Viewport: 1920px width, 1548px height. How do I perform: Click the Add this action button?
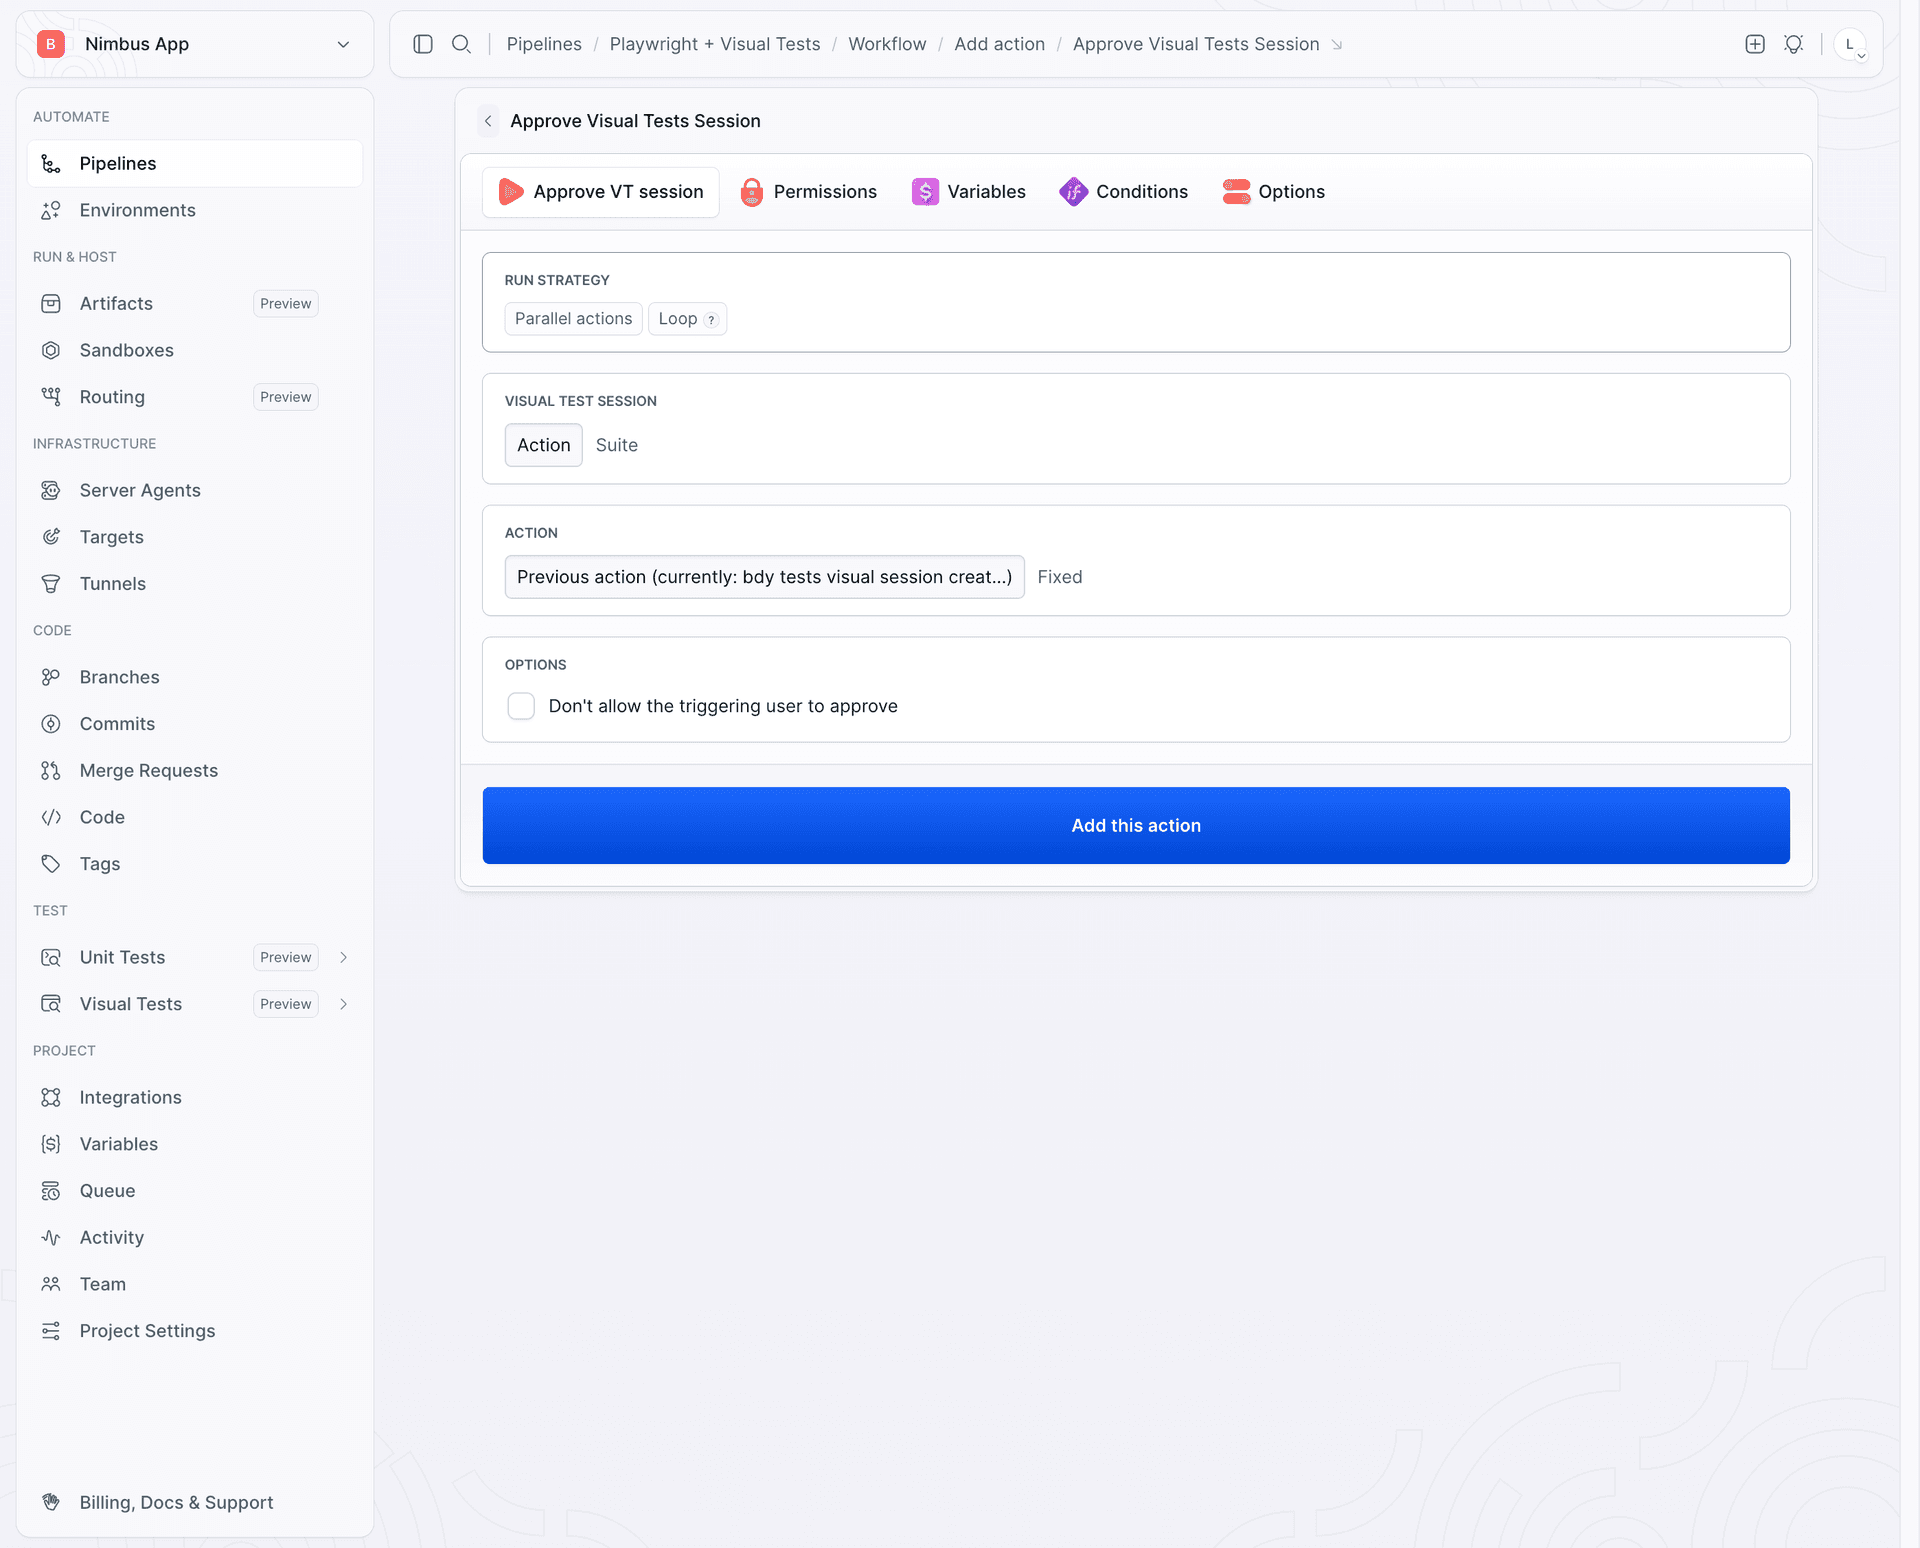click(1136, 826)
